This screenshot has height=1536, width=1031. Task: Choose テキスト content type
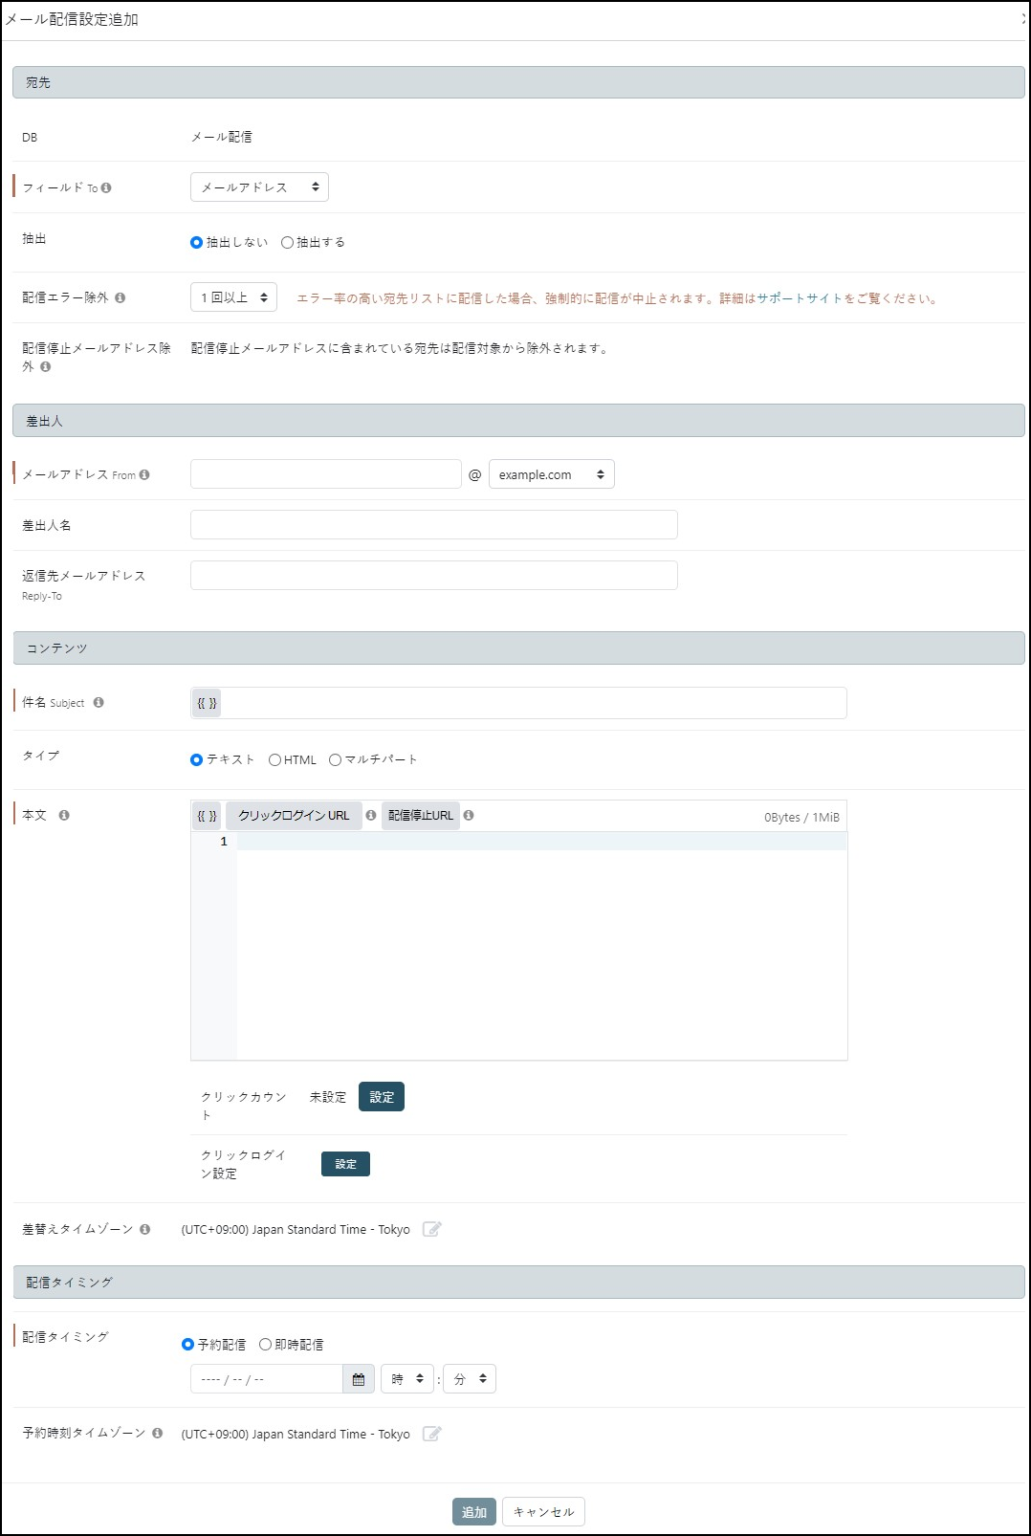(x=197, y=759)
